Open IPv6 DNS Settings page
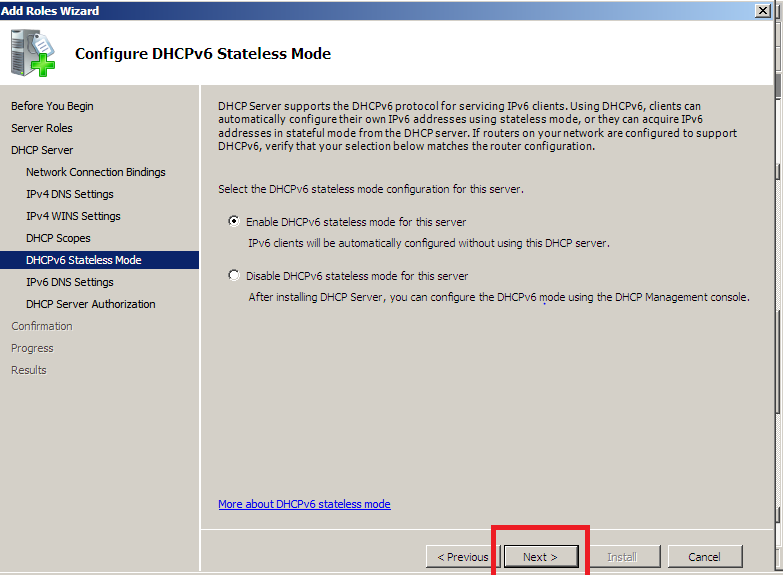Image resolution: width=783 pixels, height=575 pixels. [69, 282]
